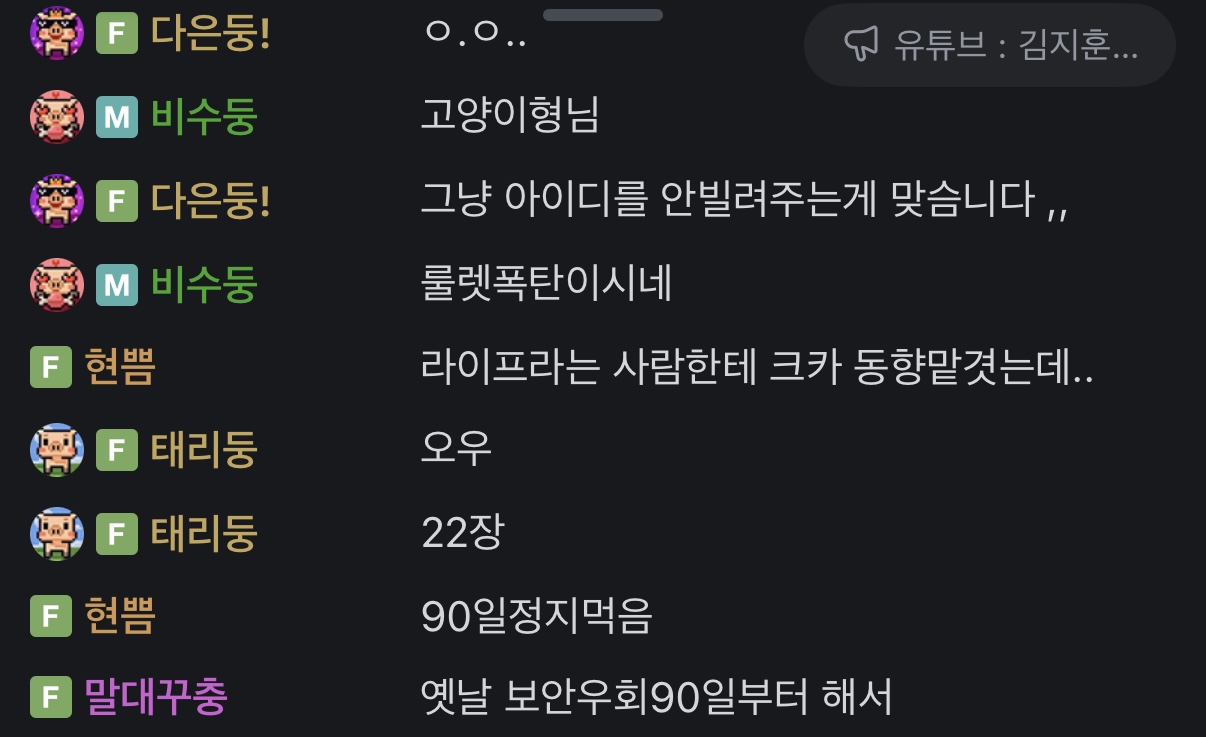
Task: Select the chat message 90일정지먹음
Action: (537, 616)
